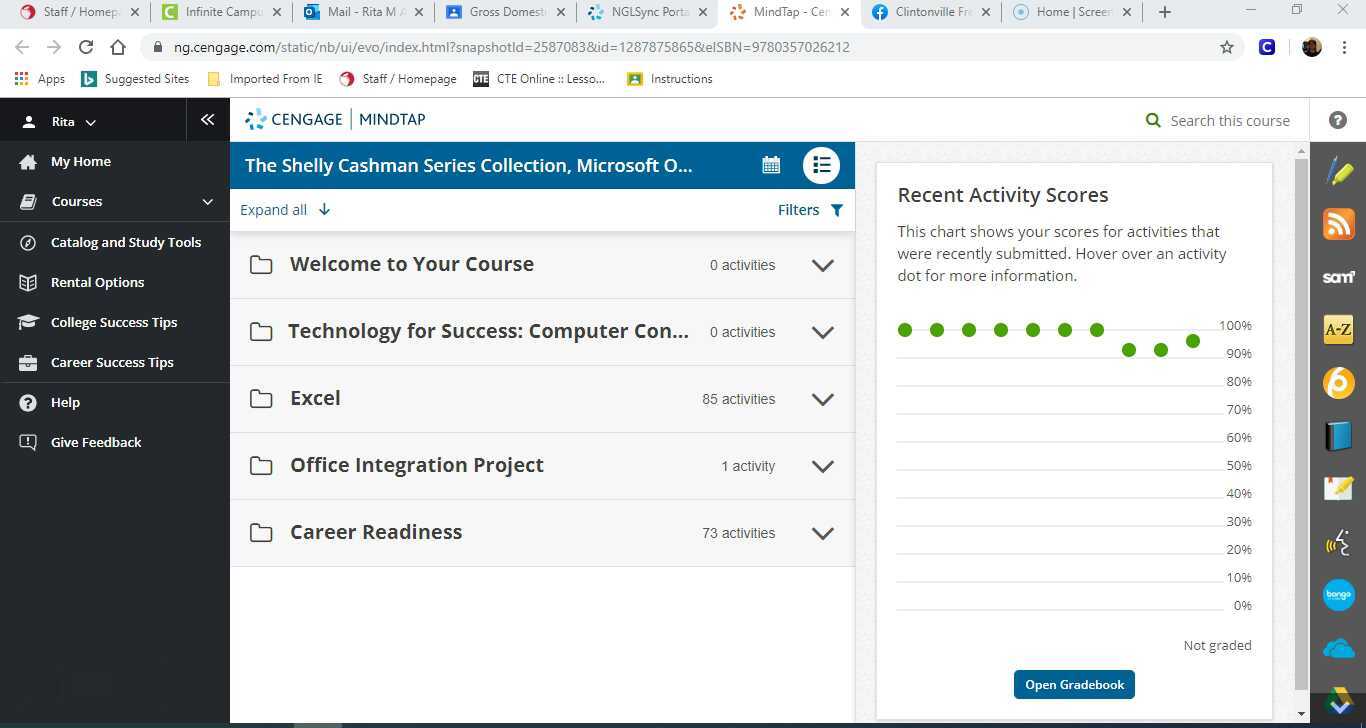Open the SAM app in the sidebar
Image resolution: width=1366 pixels, height=728 pixels.
tap(1338, 277)
